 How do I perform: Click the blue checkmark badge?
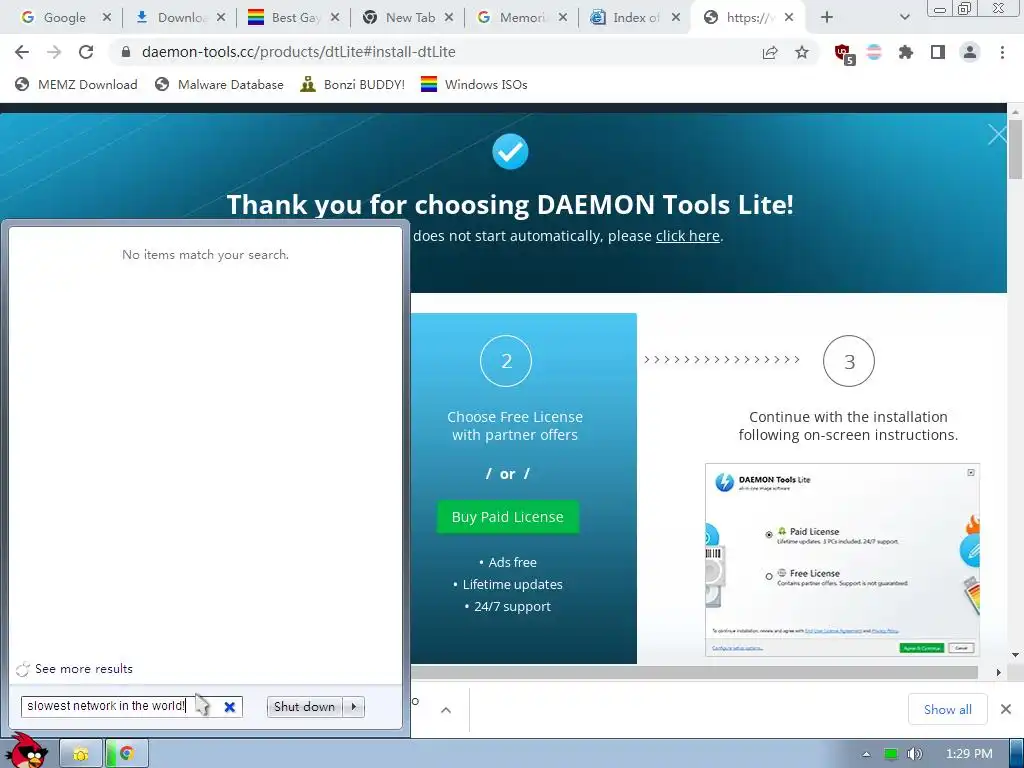510,152
